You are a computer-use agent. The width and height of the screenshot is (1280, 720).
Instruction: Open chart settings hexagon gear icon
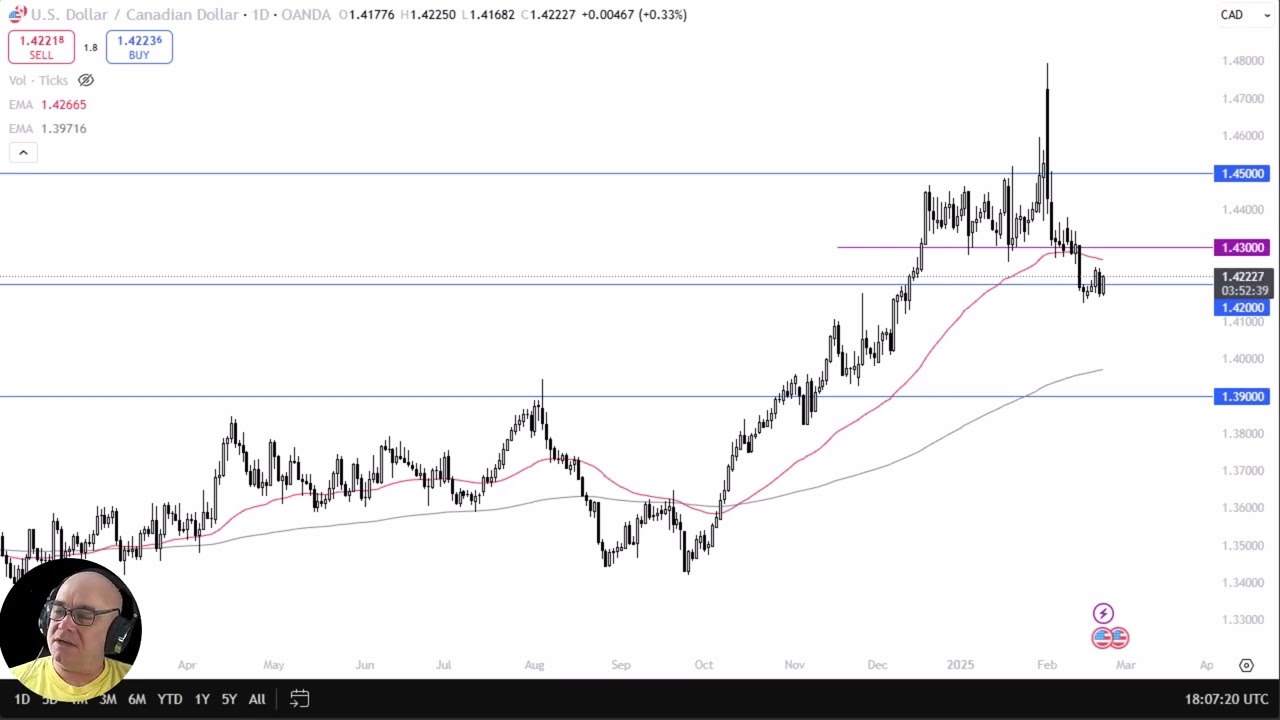1246,665
